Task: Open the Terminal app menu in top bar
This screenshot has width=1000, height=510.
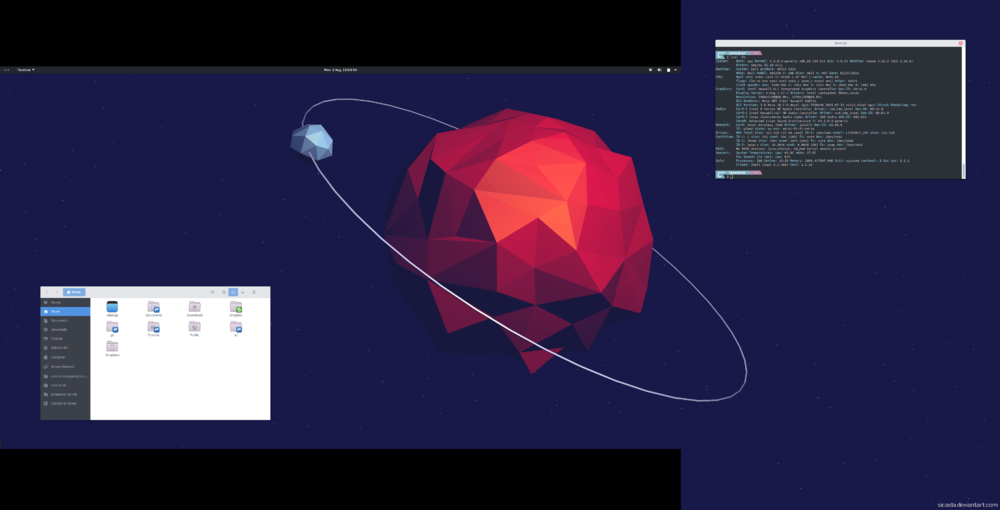Action: click(26, 69)
